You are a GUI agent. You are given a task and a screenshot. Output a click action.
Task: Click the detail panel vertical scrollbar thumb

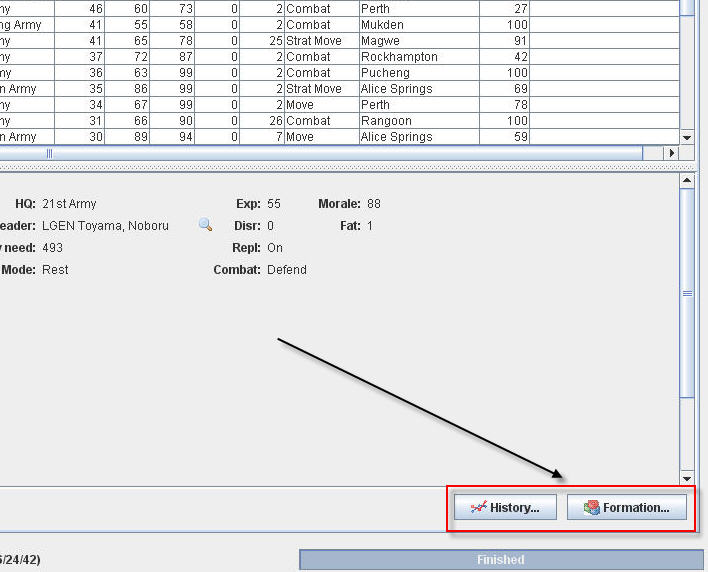[687, 293]
